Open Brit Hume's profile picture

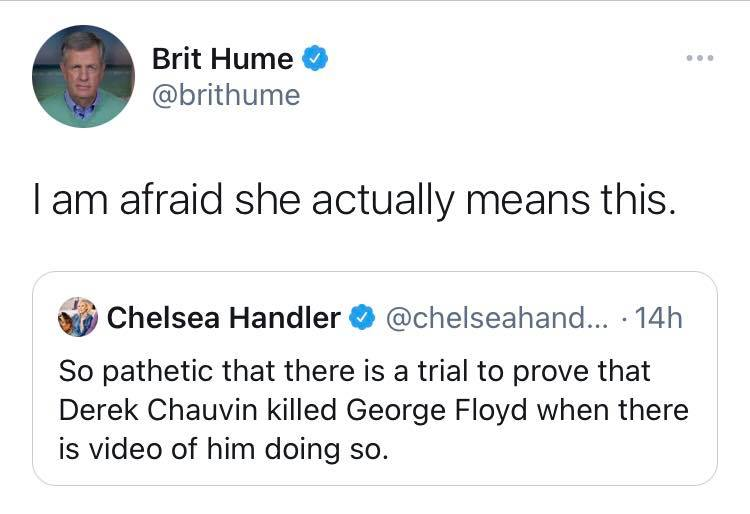tap(83, 76)
